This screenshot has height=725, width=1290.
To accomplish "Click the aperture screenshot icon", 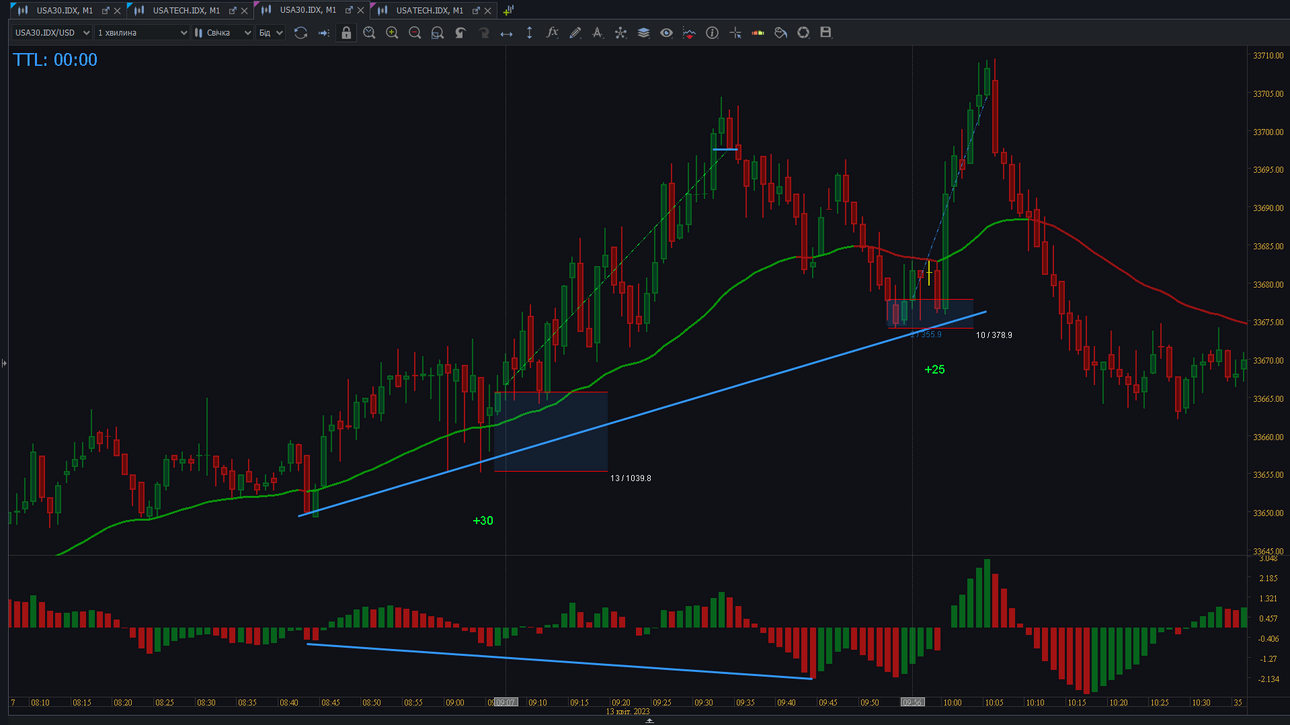I will point(803,33).
